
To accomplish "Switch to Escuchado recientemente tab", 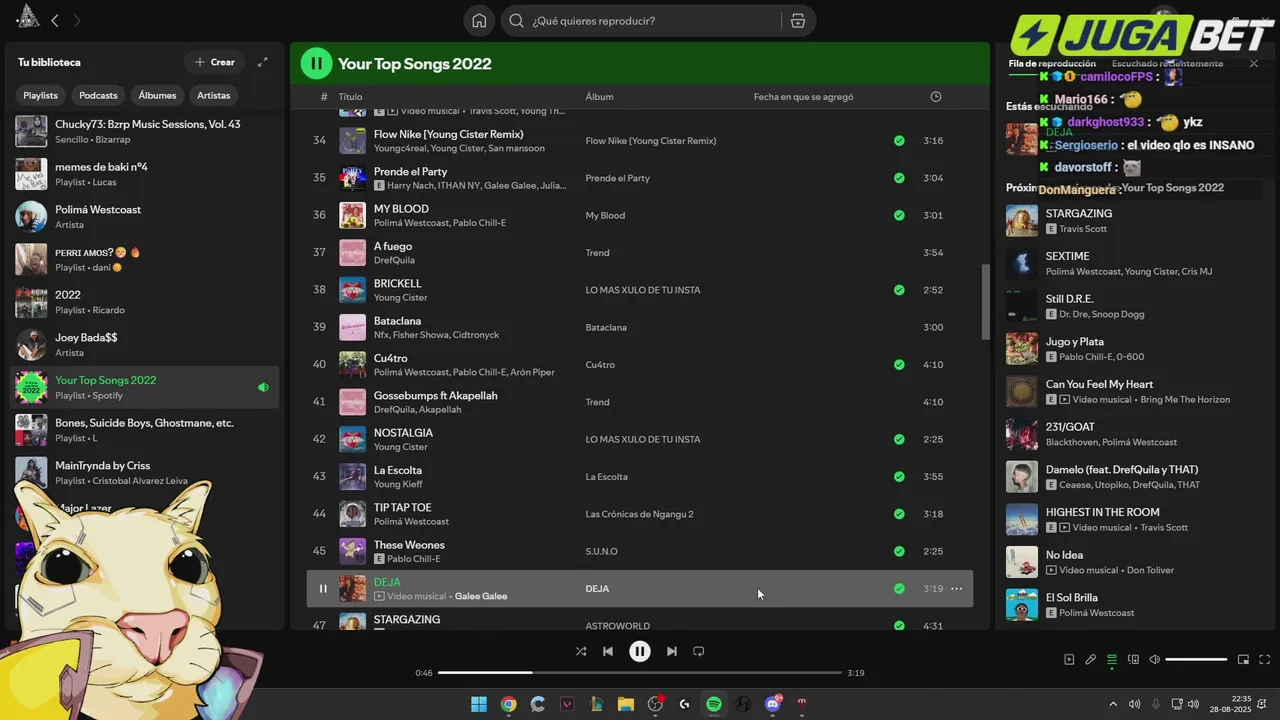I will [x=1167, y=63].
